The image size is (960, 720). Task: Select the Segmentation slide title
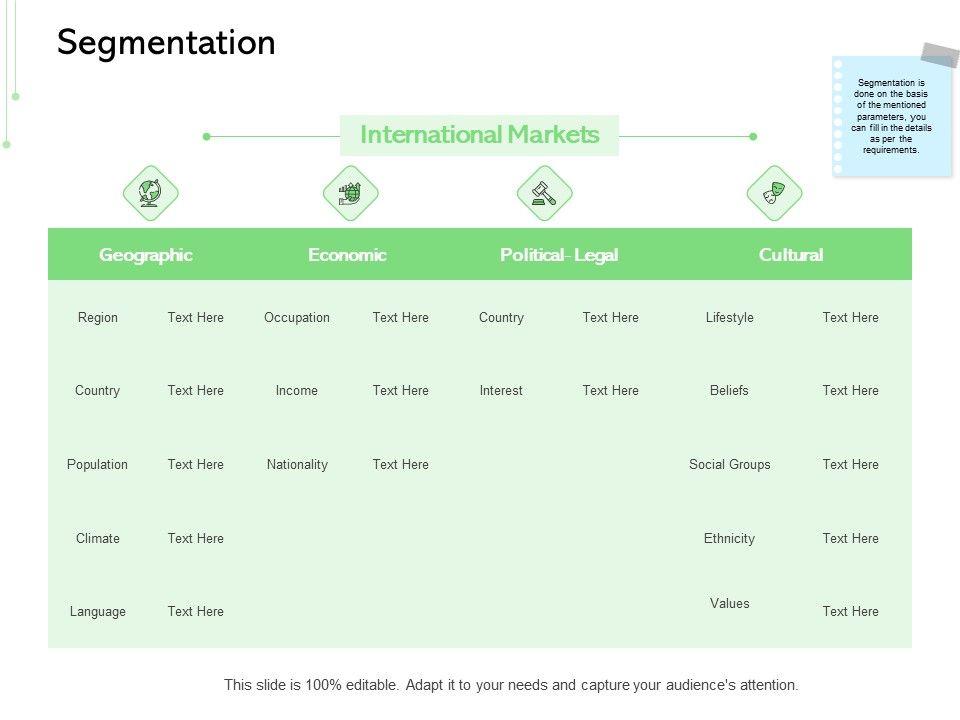(x=166, y=43)
